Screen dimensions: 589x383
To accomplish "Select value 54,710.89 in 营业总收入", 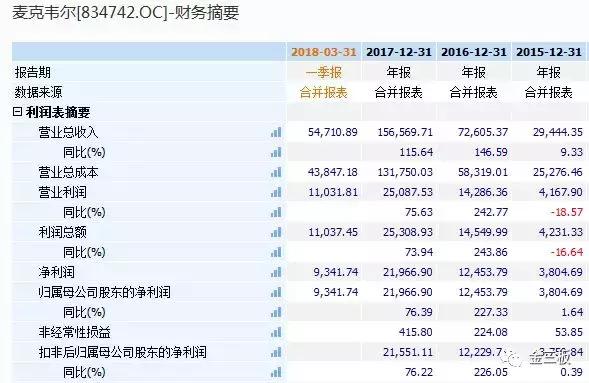I will [333, 132].
